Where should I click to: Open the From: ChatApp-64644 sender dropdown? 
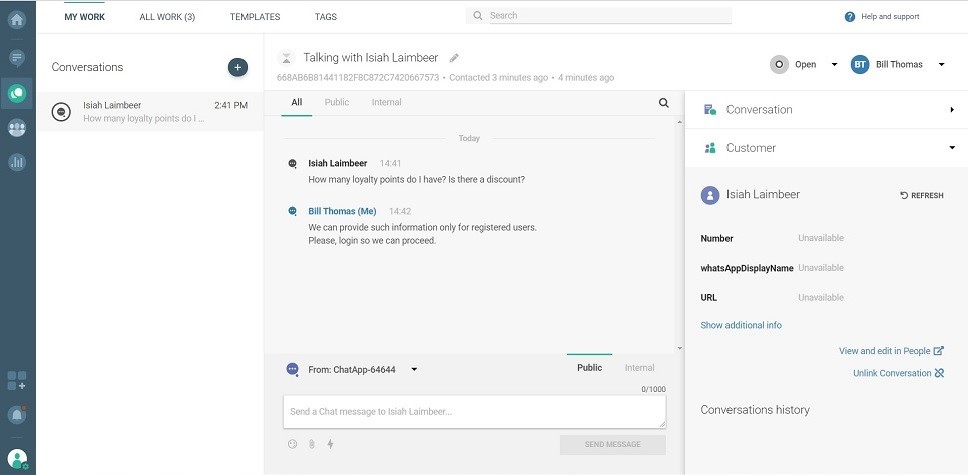tap(414, 370)
